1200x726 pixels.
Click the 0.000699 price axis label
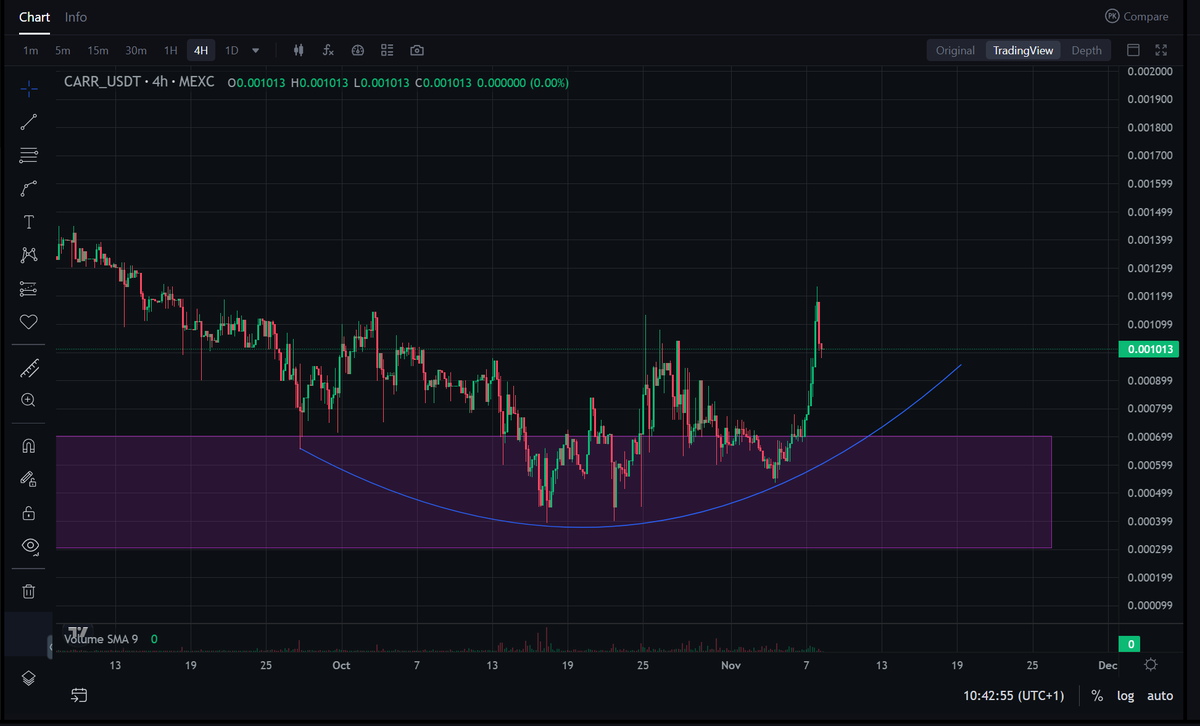1149,437
